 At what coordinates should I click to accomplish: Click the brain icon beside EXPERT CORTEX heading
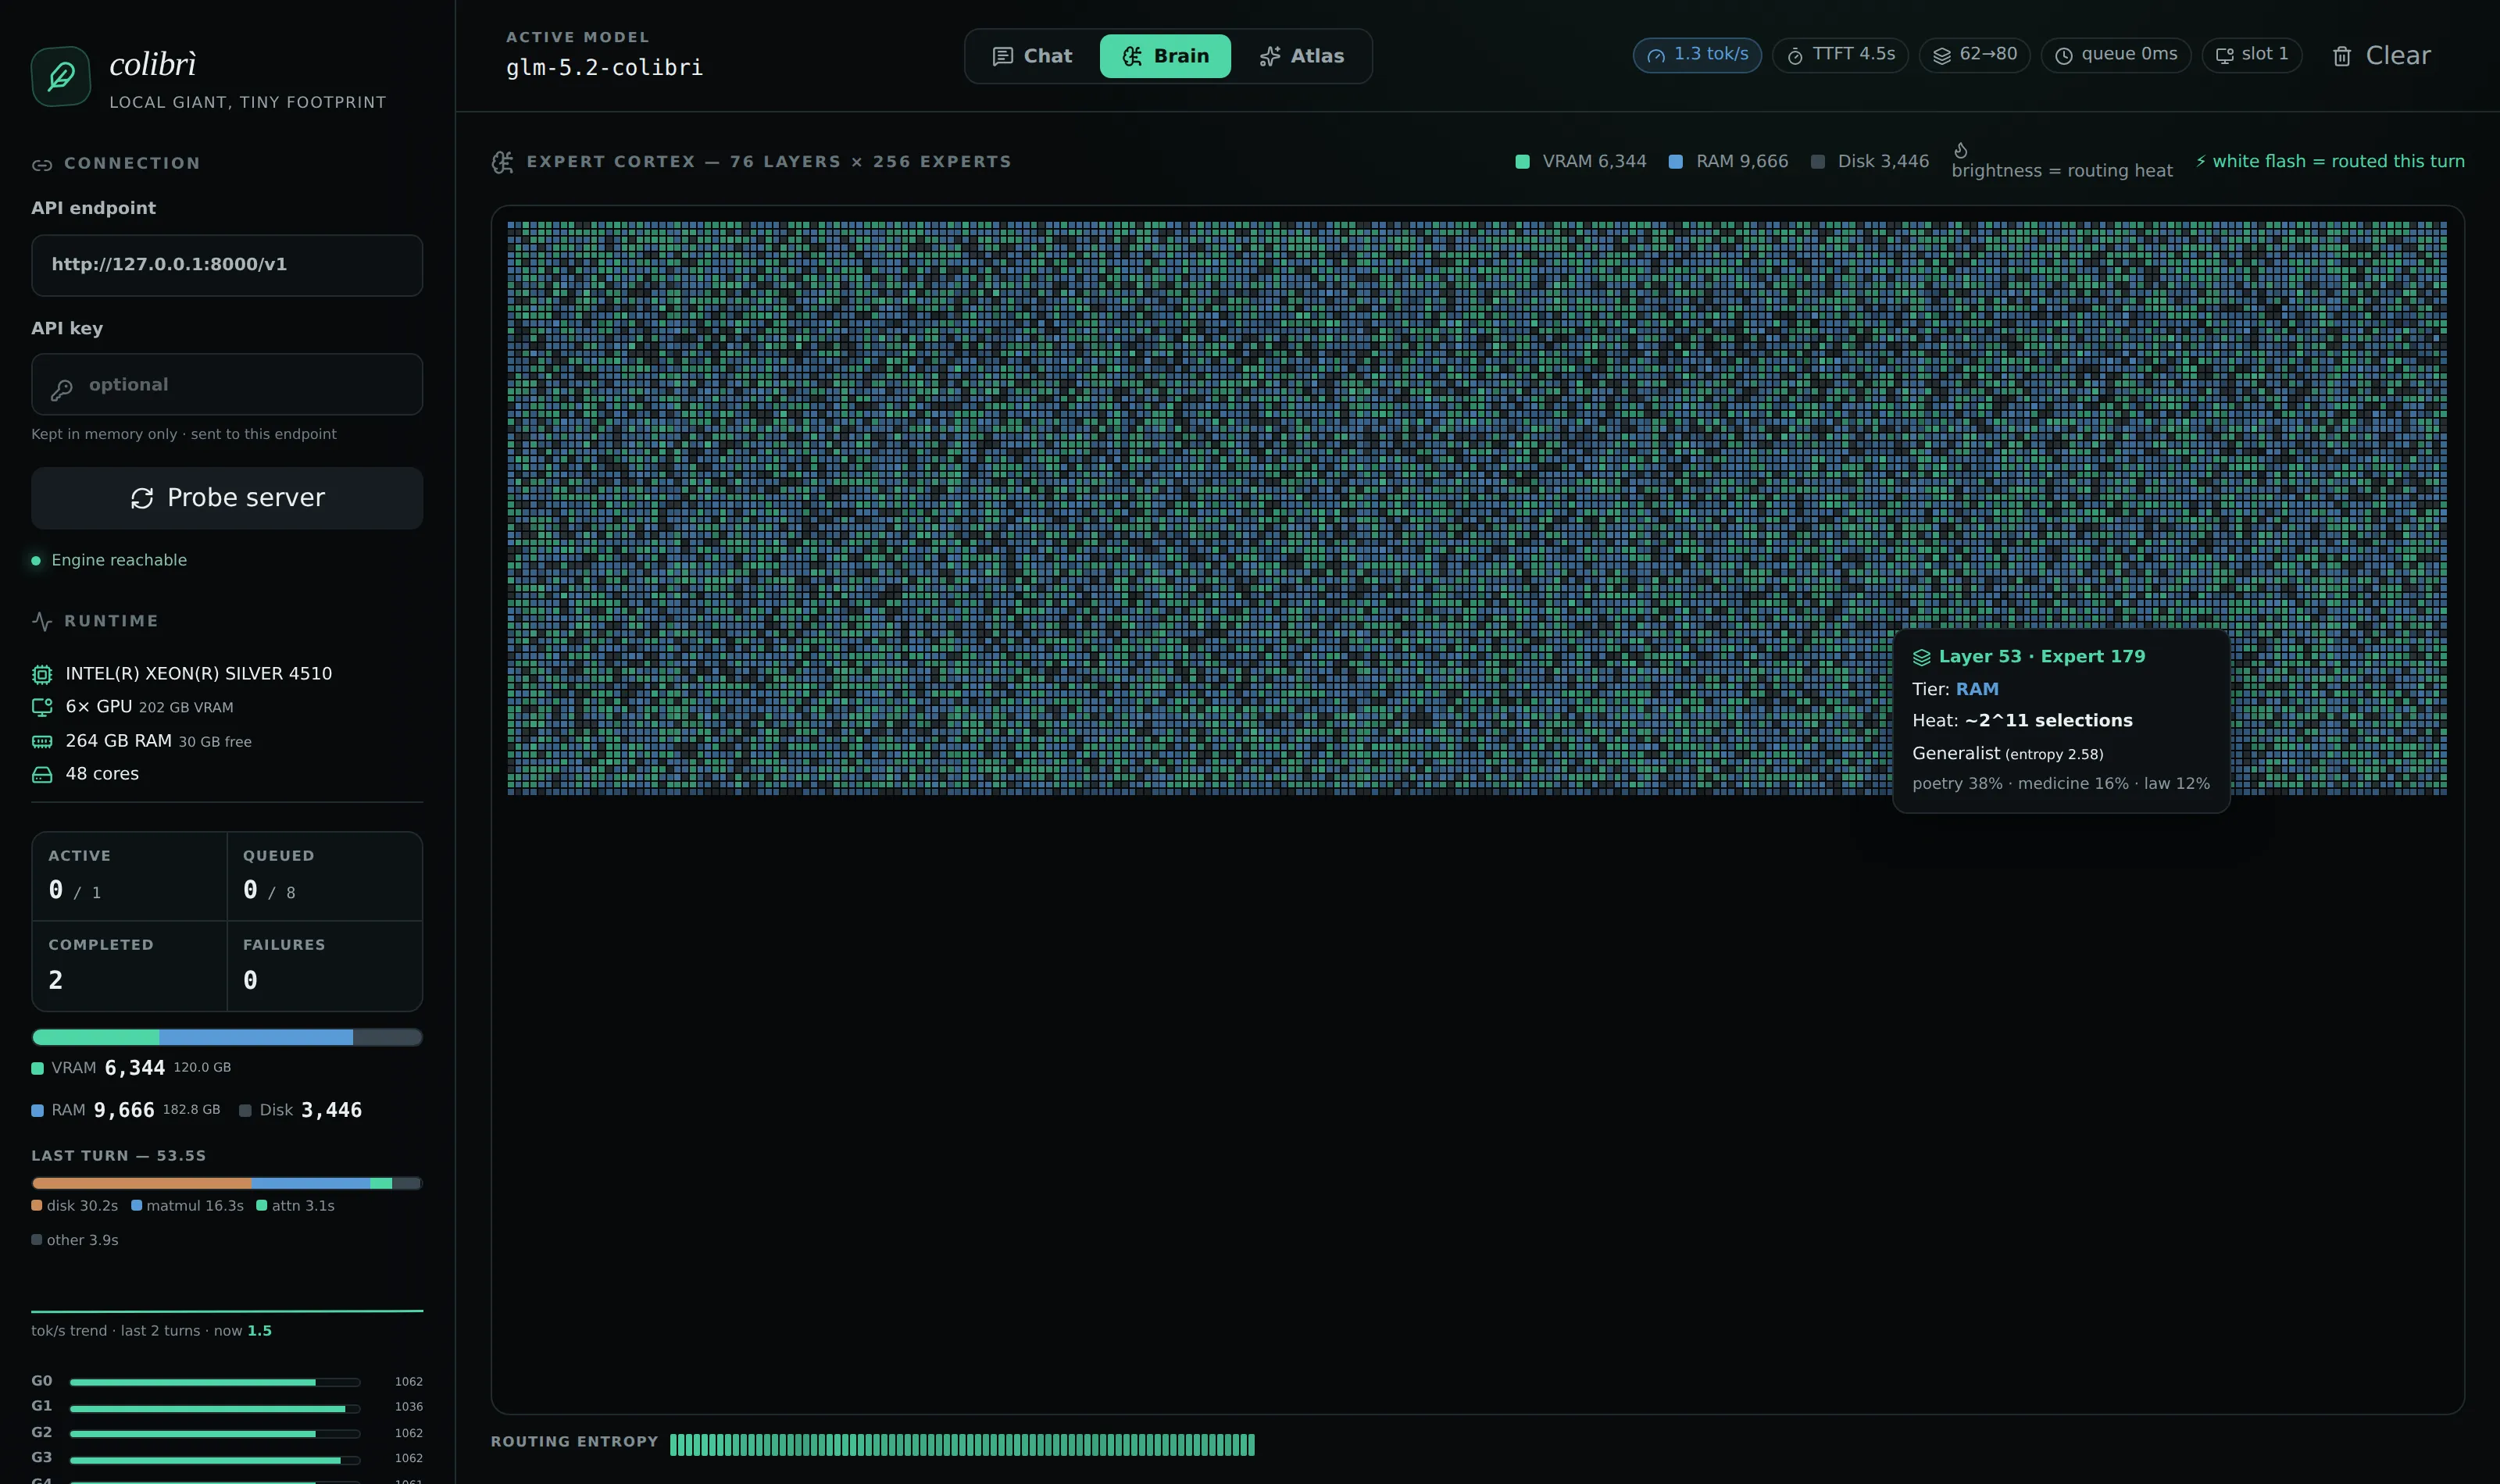click(x=502, y=162)
